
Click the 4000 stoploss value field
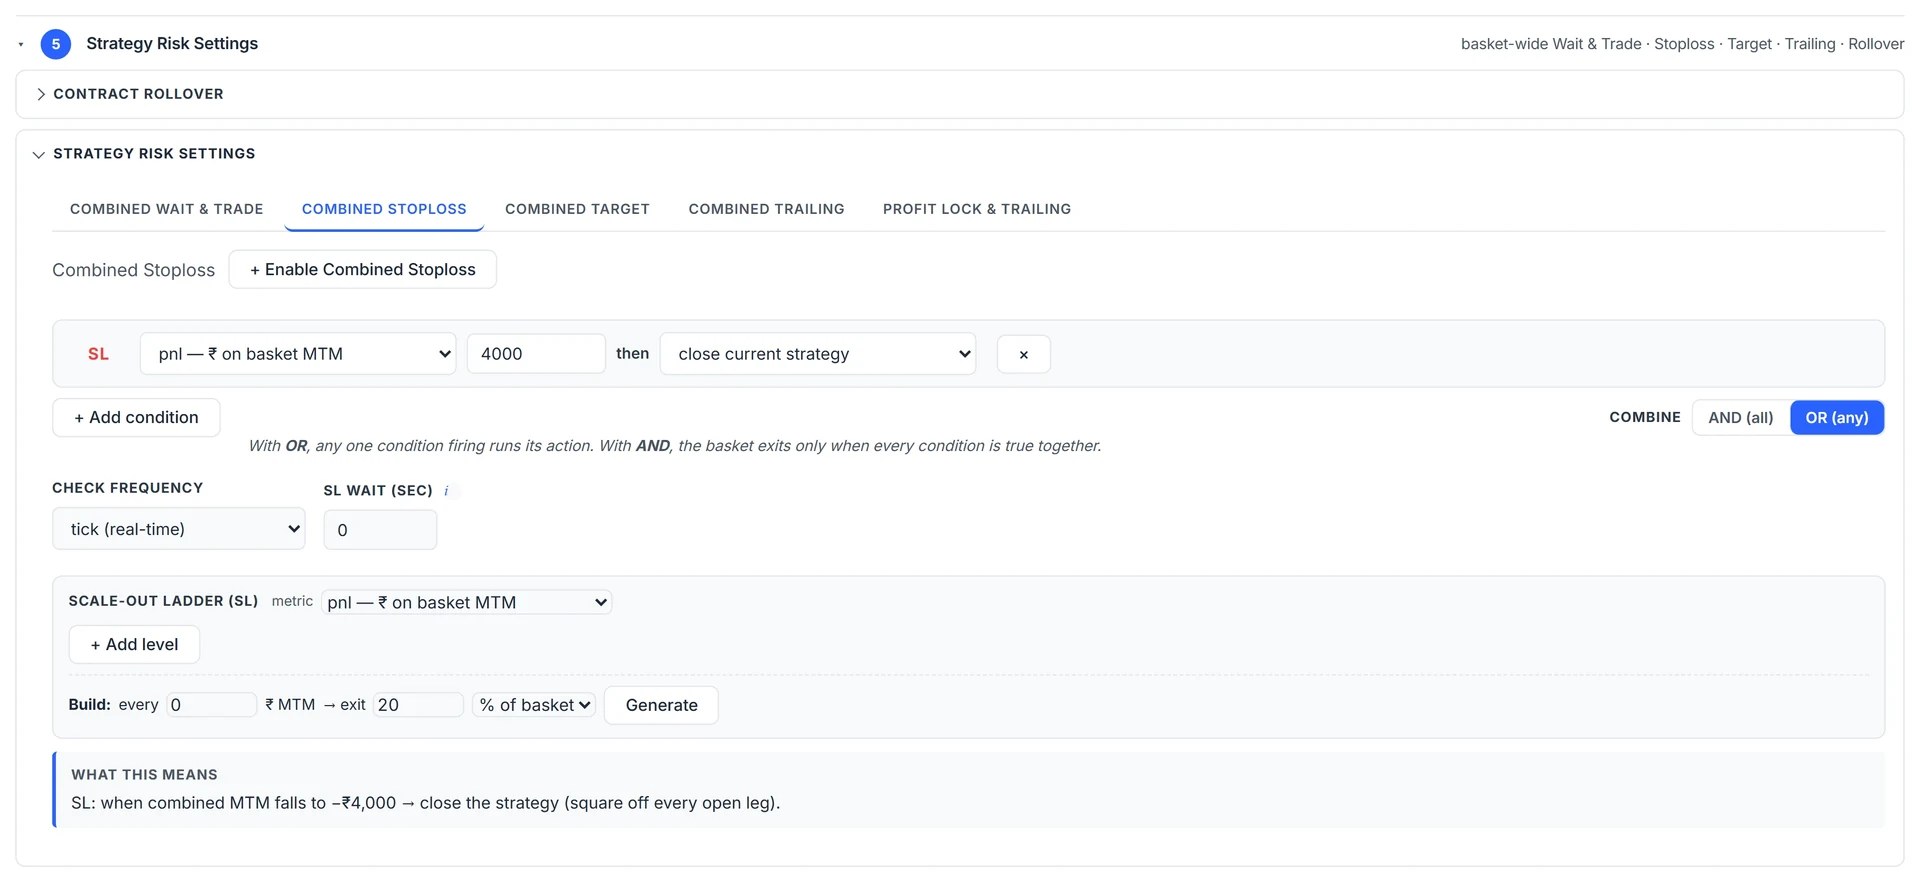536,354
